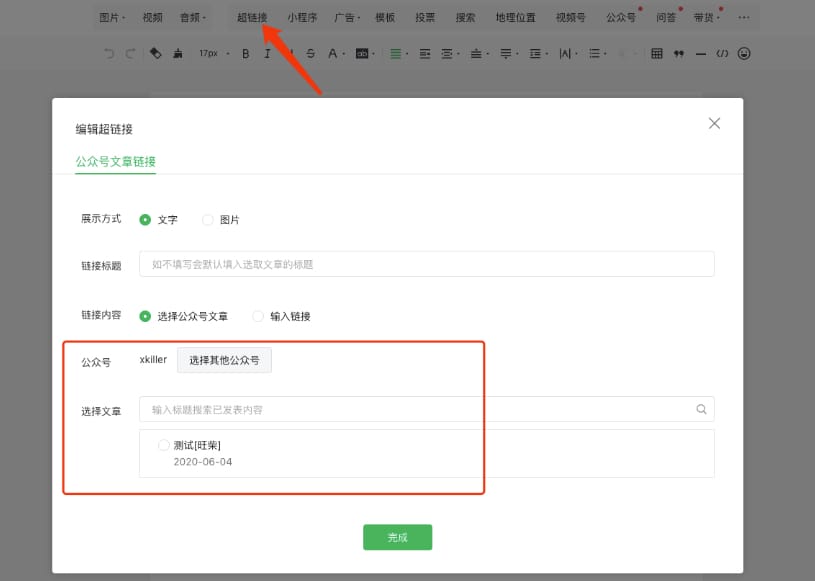Close the 编辑超链接 dialog with X
The width and height of the screenshot is (815, 581).
(714, 123)
